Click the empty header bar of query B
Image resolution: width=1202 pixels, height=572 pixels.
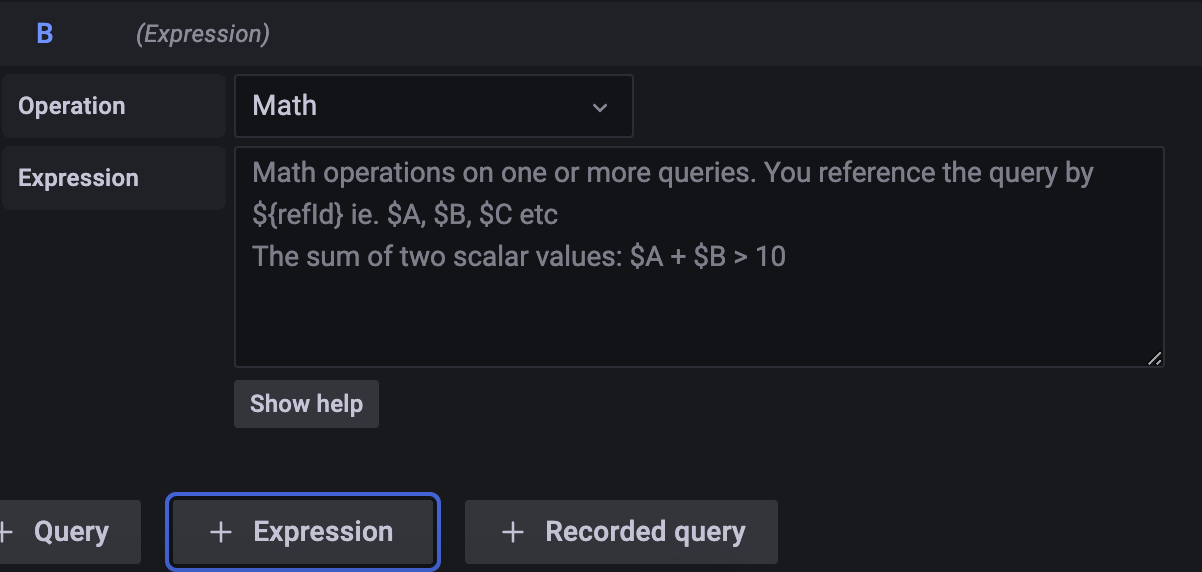tap(700, 33)
